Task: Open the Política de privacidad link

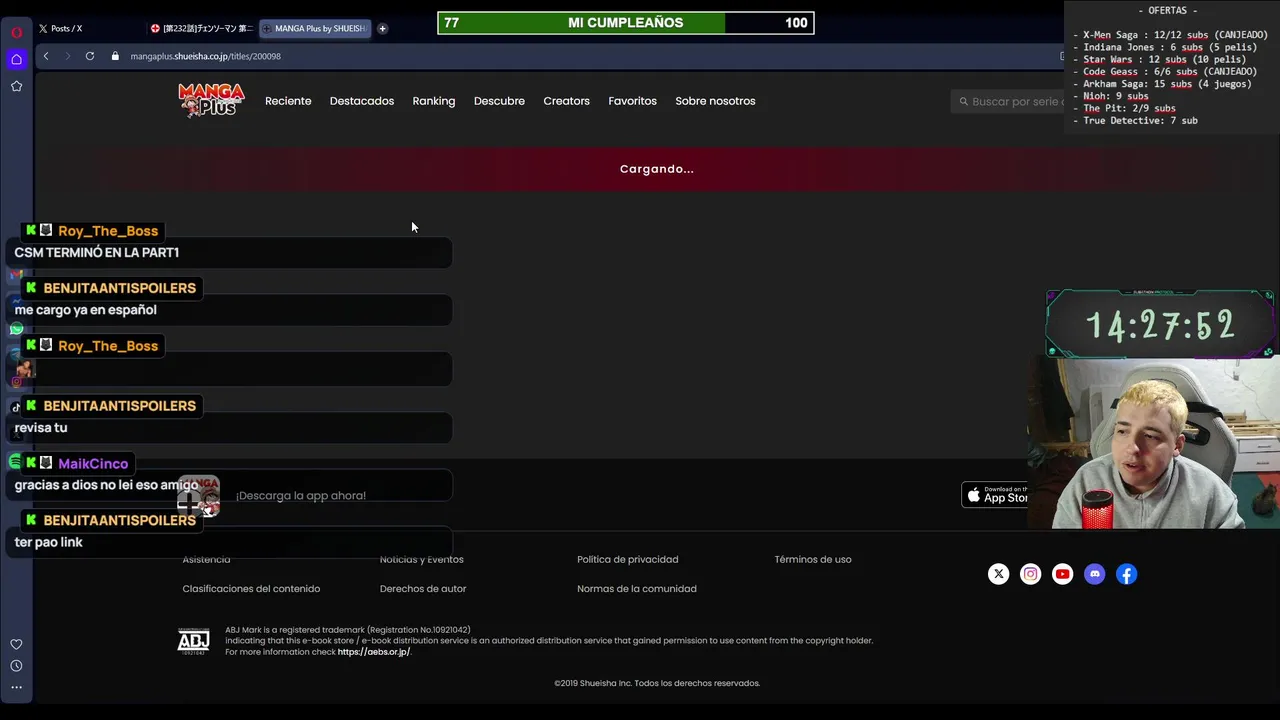Action: 627,559
